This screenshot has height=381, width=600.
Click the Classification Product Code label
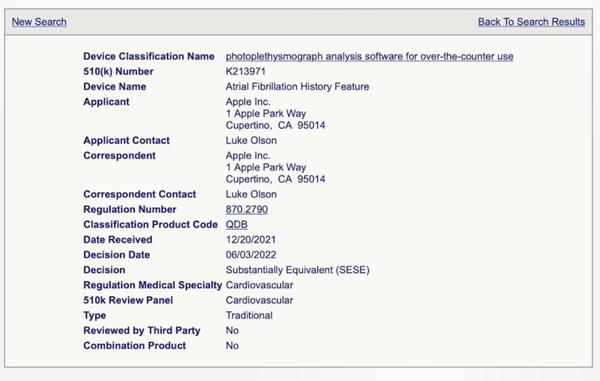pyautogui.click(x=150, y=225)
